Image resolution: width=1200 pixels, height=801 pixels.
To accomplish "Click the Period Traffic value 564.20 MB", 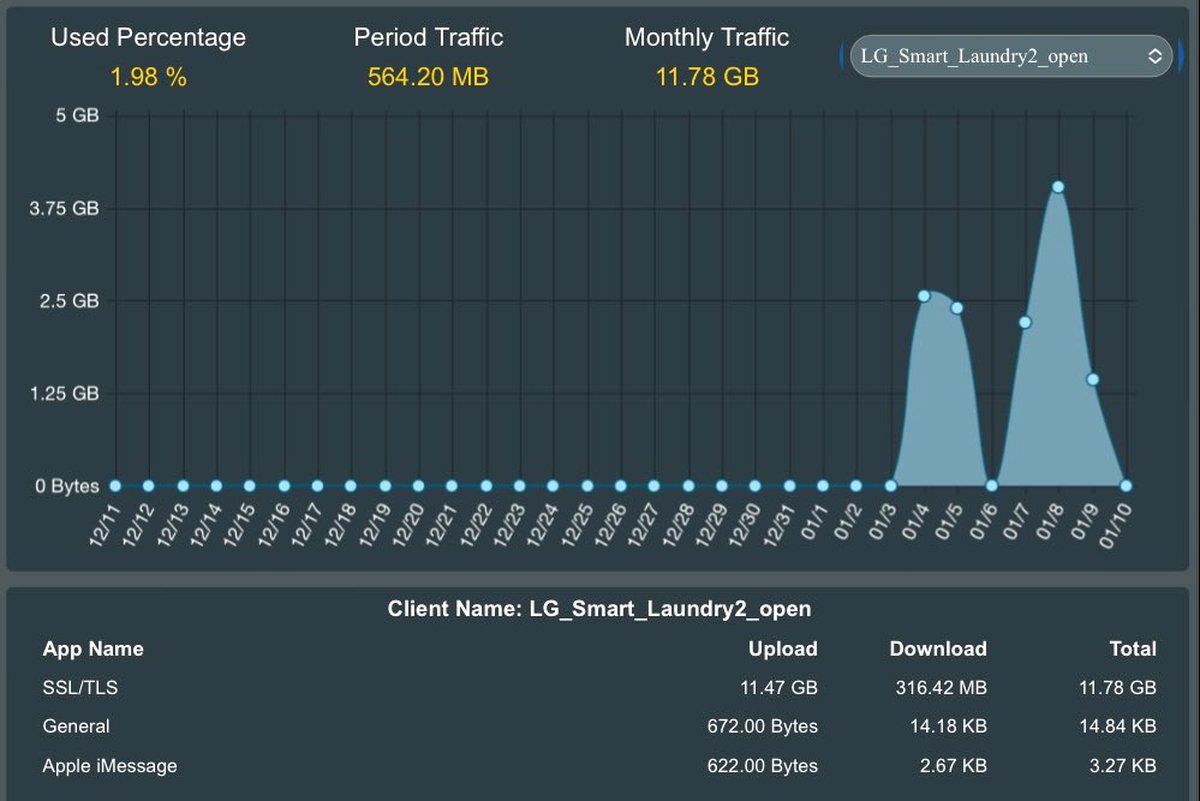I will [428, 77].
